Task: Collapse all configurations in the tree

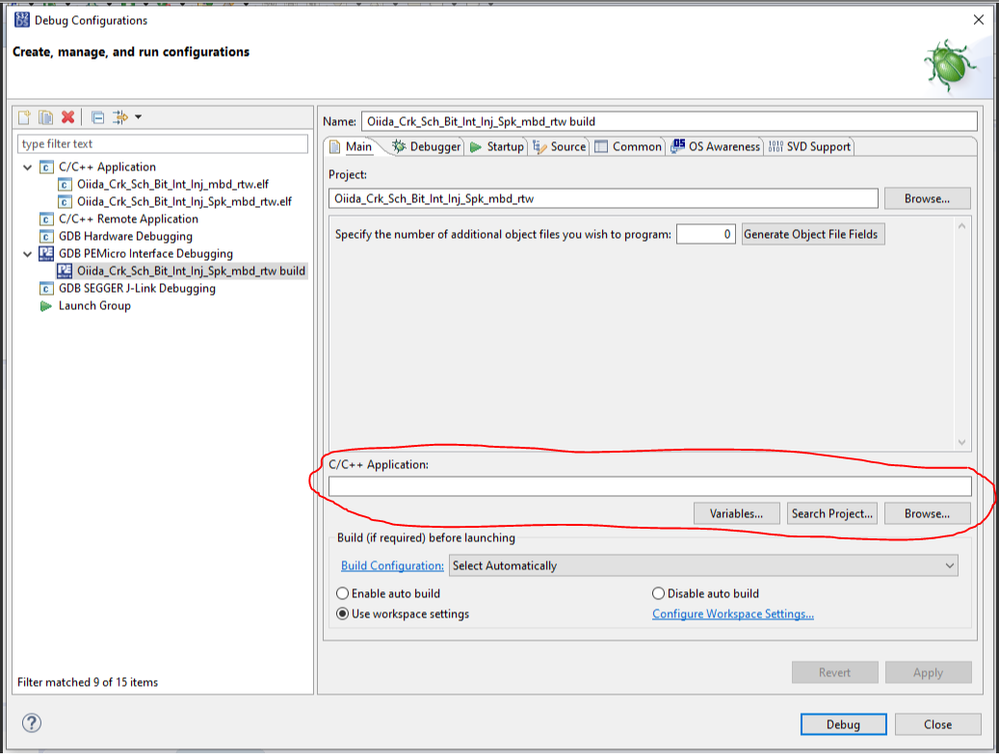Action: [98, 117]
